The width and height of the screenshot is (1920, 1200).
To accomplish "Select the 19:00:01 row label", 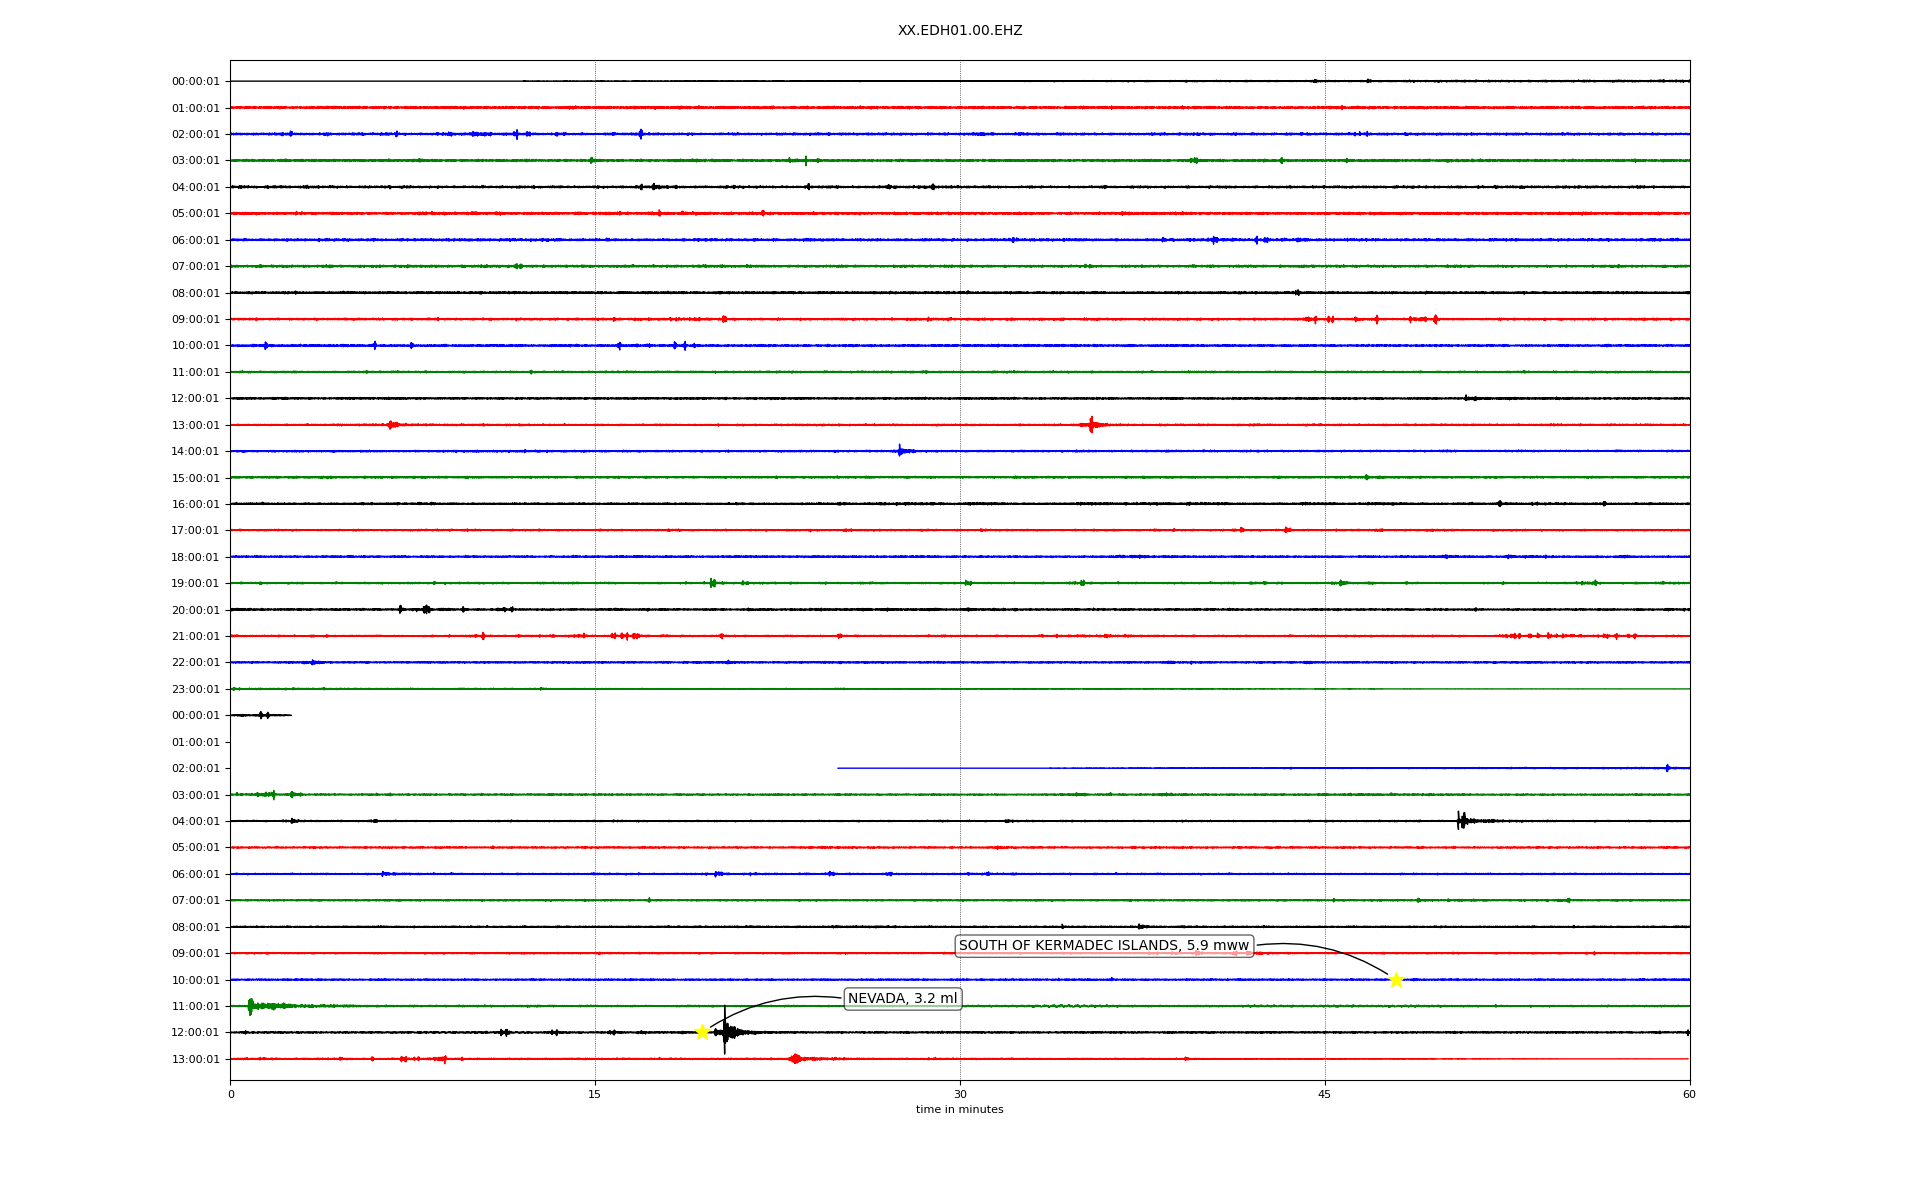I will [x=195, y=584].
